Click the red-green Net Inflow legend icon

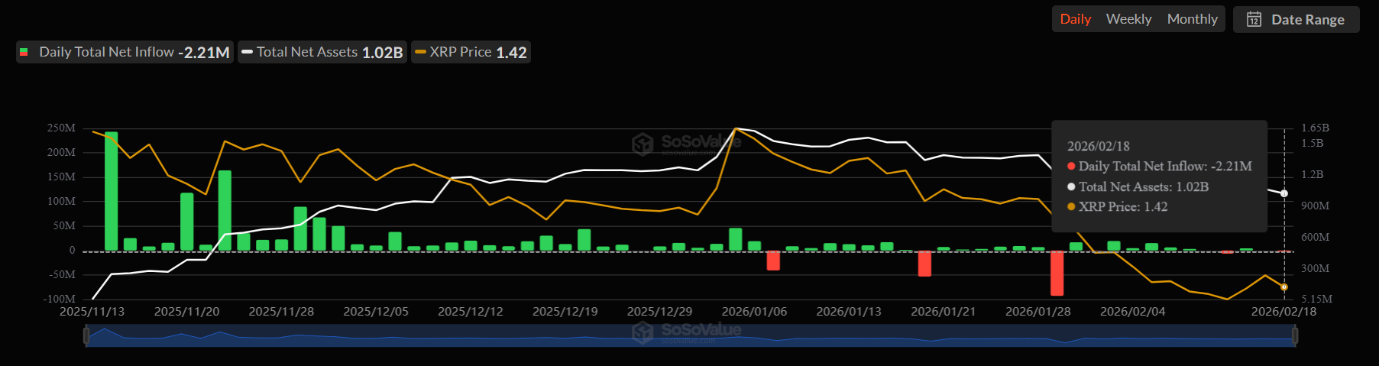click(x=25, y=52)
